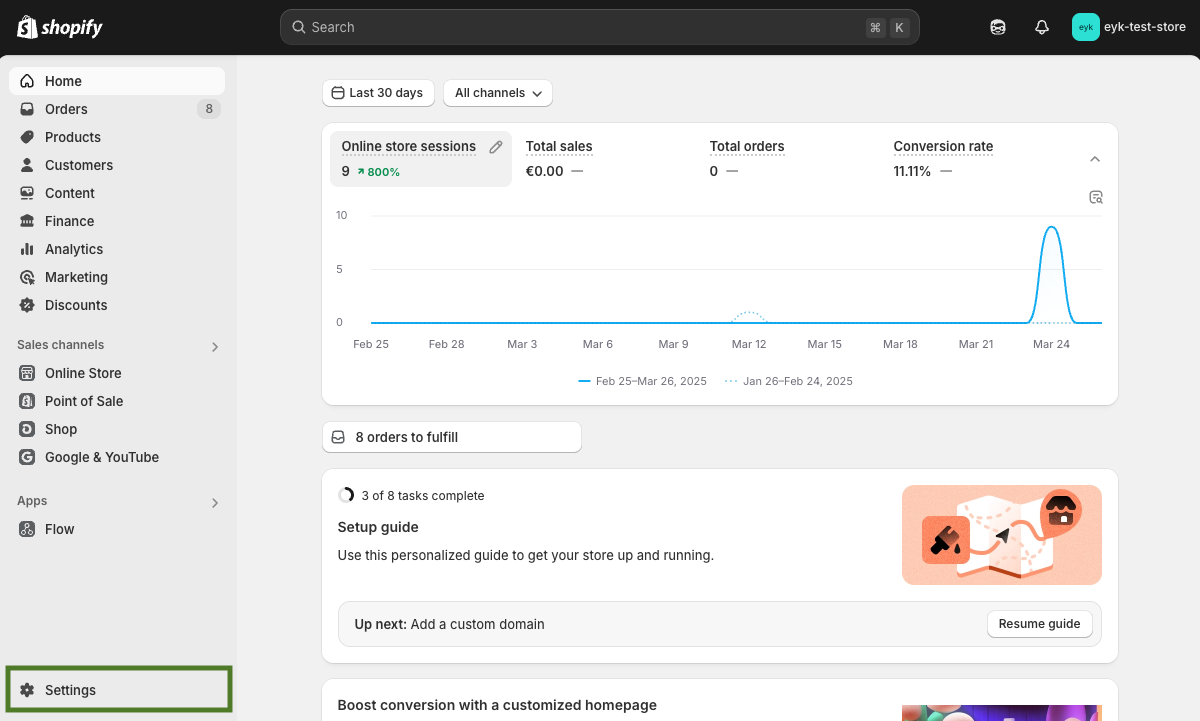This screenshot has width=1200, height=721.
Task: Open the Last 30 days date picker
Action: pos(378,93)
